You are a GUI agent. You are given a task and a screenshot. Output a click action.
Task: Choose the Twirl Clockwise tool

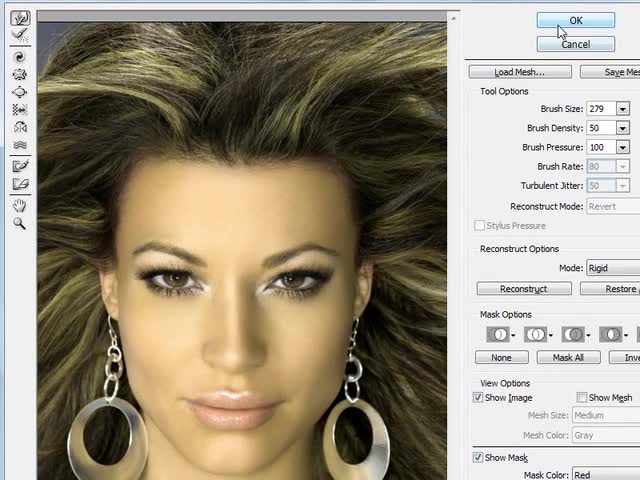coord(19,56)
